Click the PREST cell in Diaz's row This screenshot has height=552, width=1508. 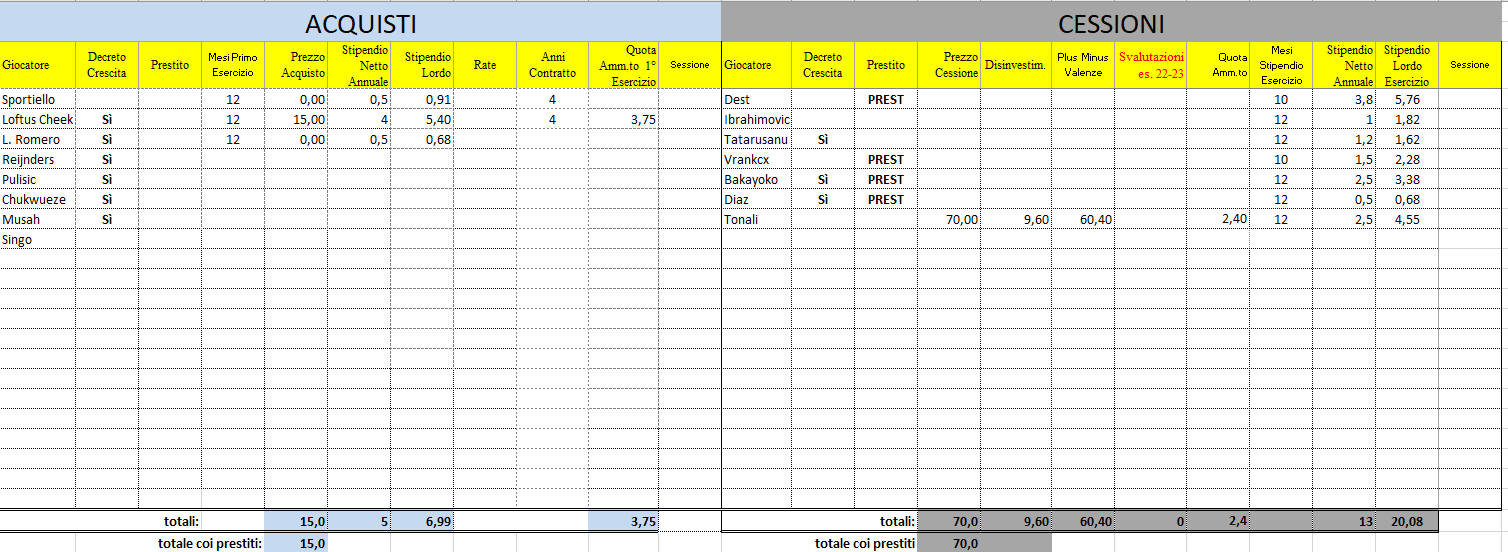coord(886,200)
